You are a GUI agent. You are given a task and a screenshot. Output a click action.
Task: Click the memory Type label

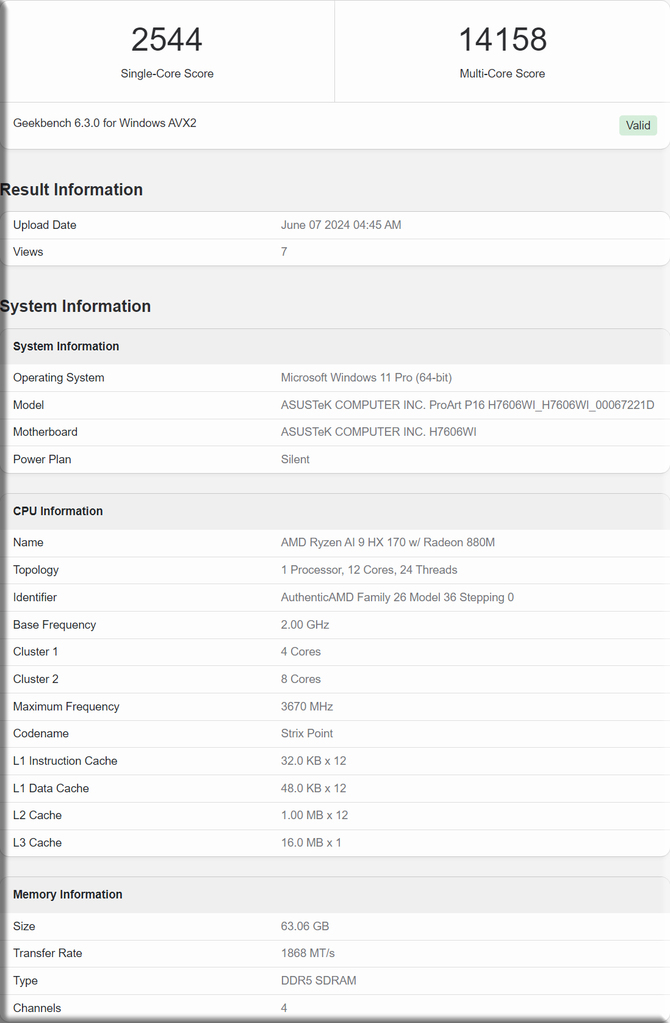25,981
